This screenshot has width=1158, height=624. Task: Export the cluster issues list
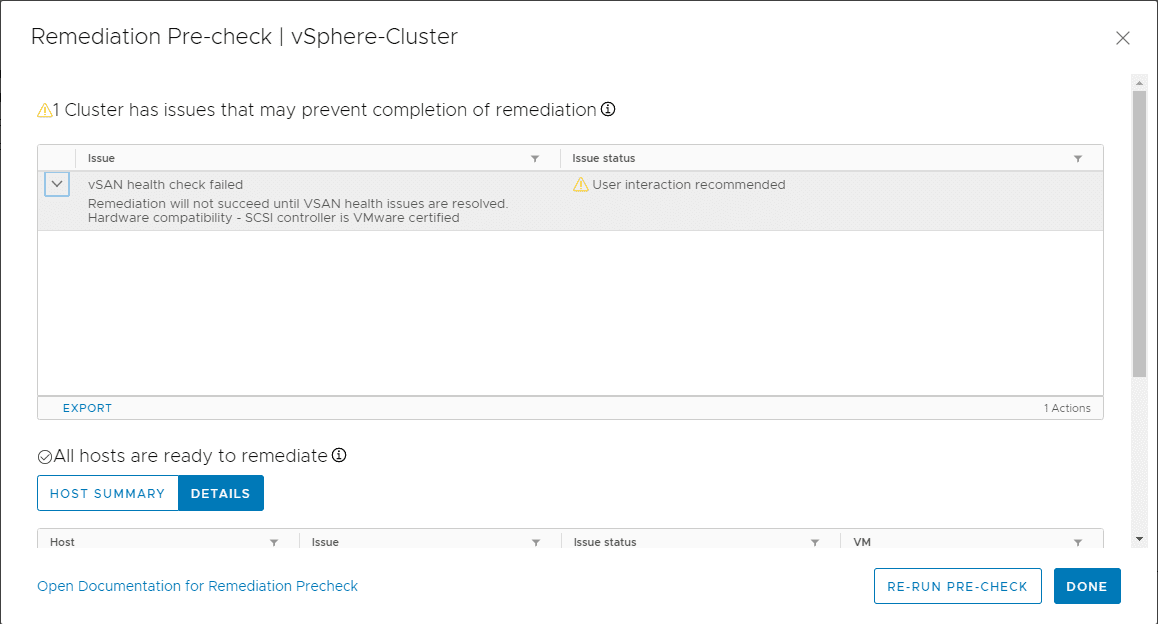coord(87,408)
